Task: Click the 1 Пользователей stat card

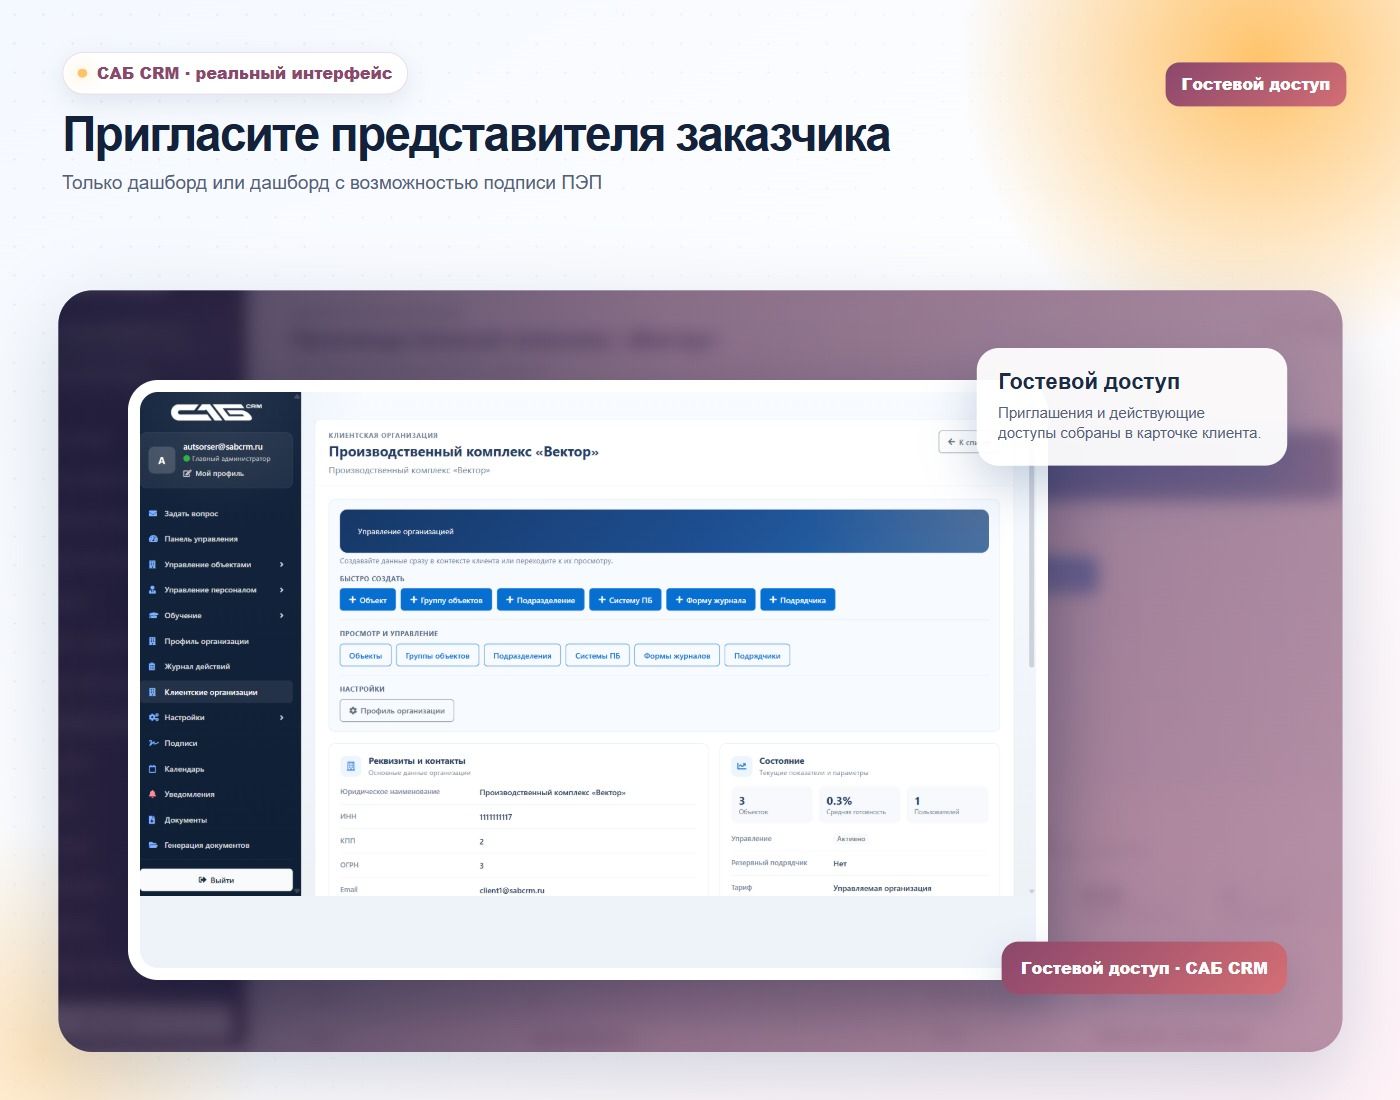Action: pyautogui.click(x=946, y=805)
